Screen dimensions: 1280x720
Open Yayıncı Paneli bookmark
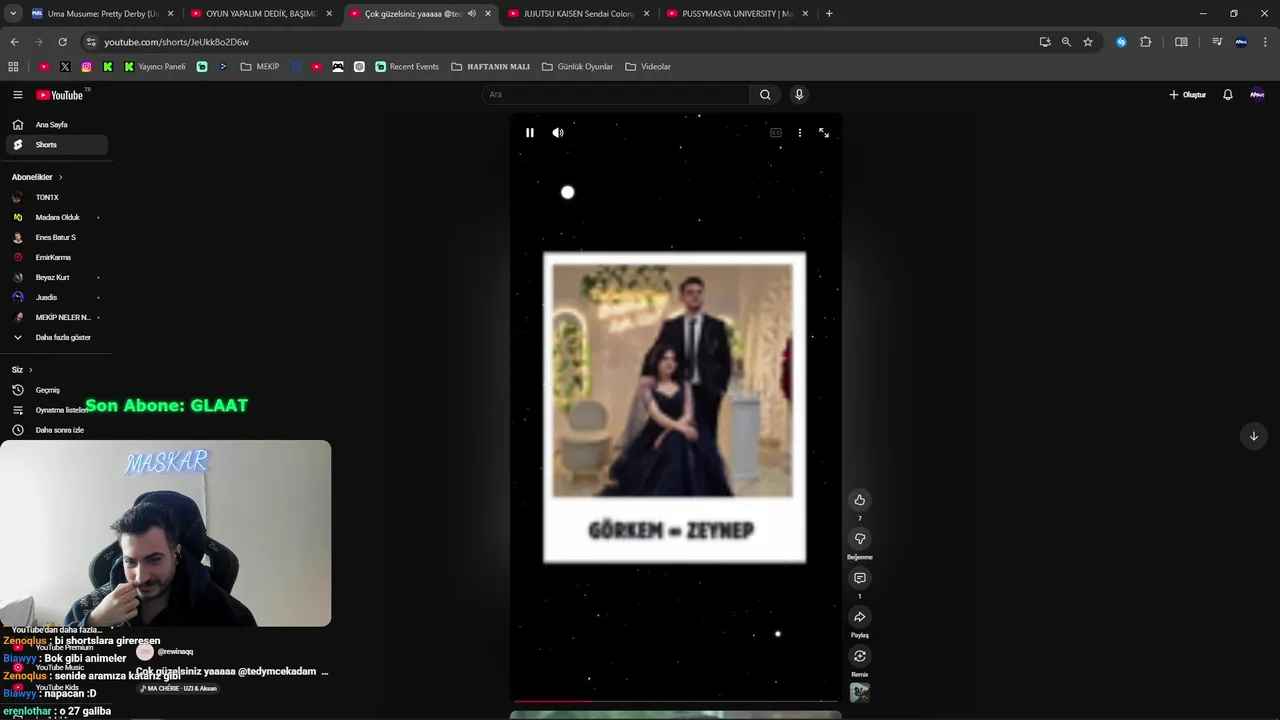tap(155, 67)
